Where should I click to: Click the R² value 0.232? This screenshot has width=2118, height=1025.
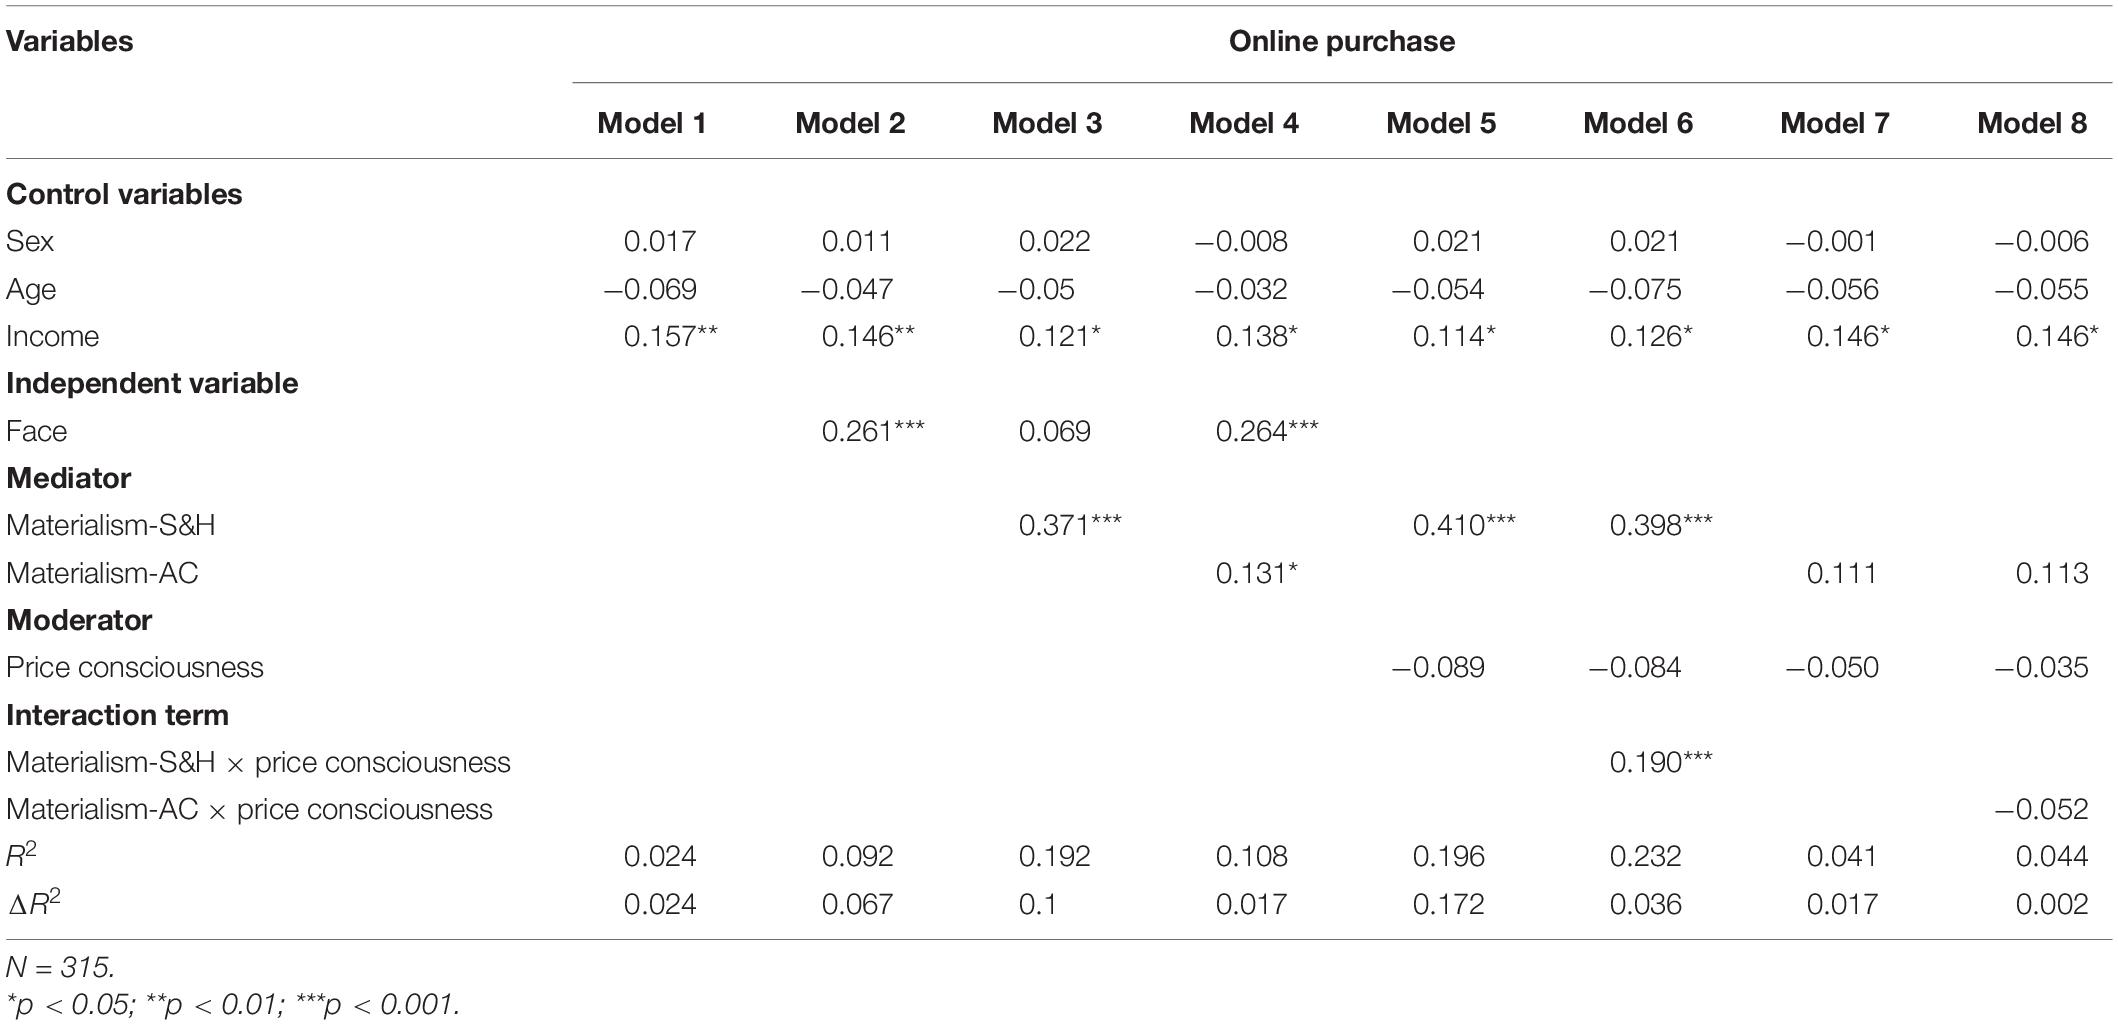coord(1646,856)
